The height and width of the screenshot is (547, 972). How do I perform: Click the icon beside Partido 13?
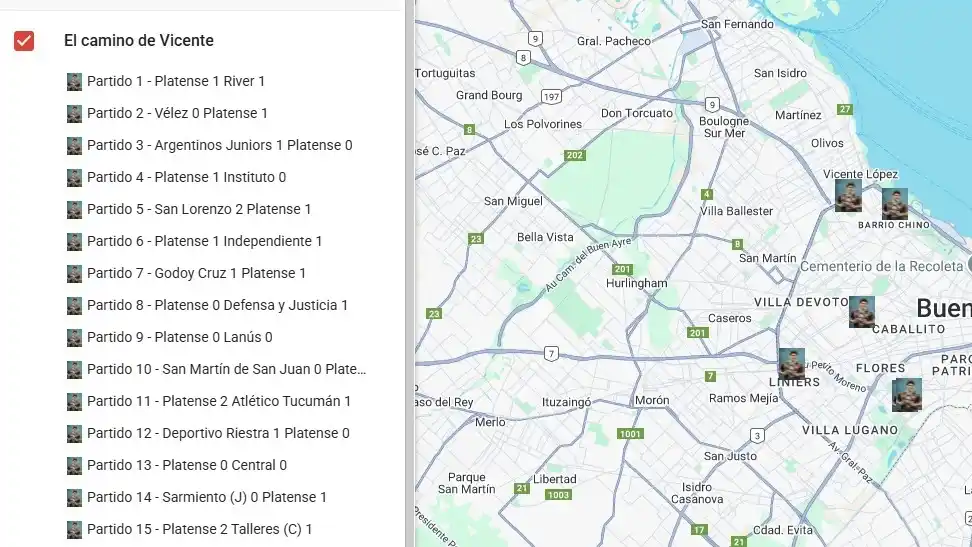[74, 465]
